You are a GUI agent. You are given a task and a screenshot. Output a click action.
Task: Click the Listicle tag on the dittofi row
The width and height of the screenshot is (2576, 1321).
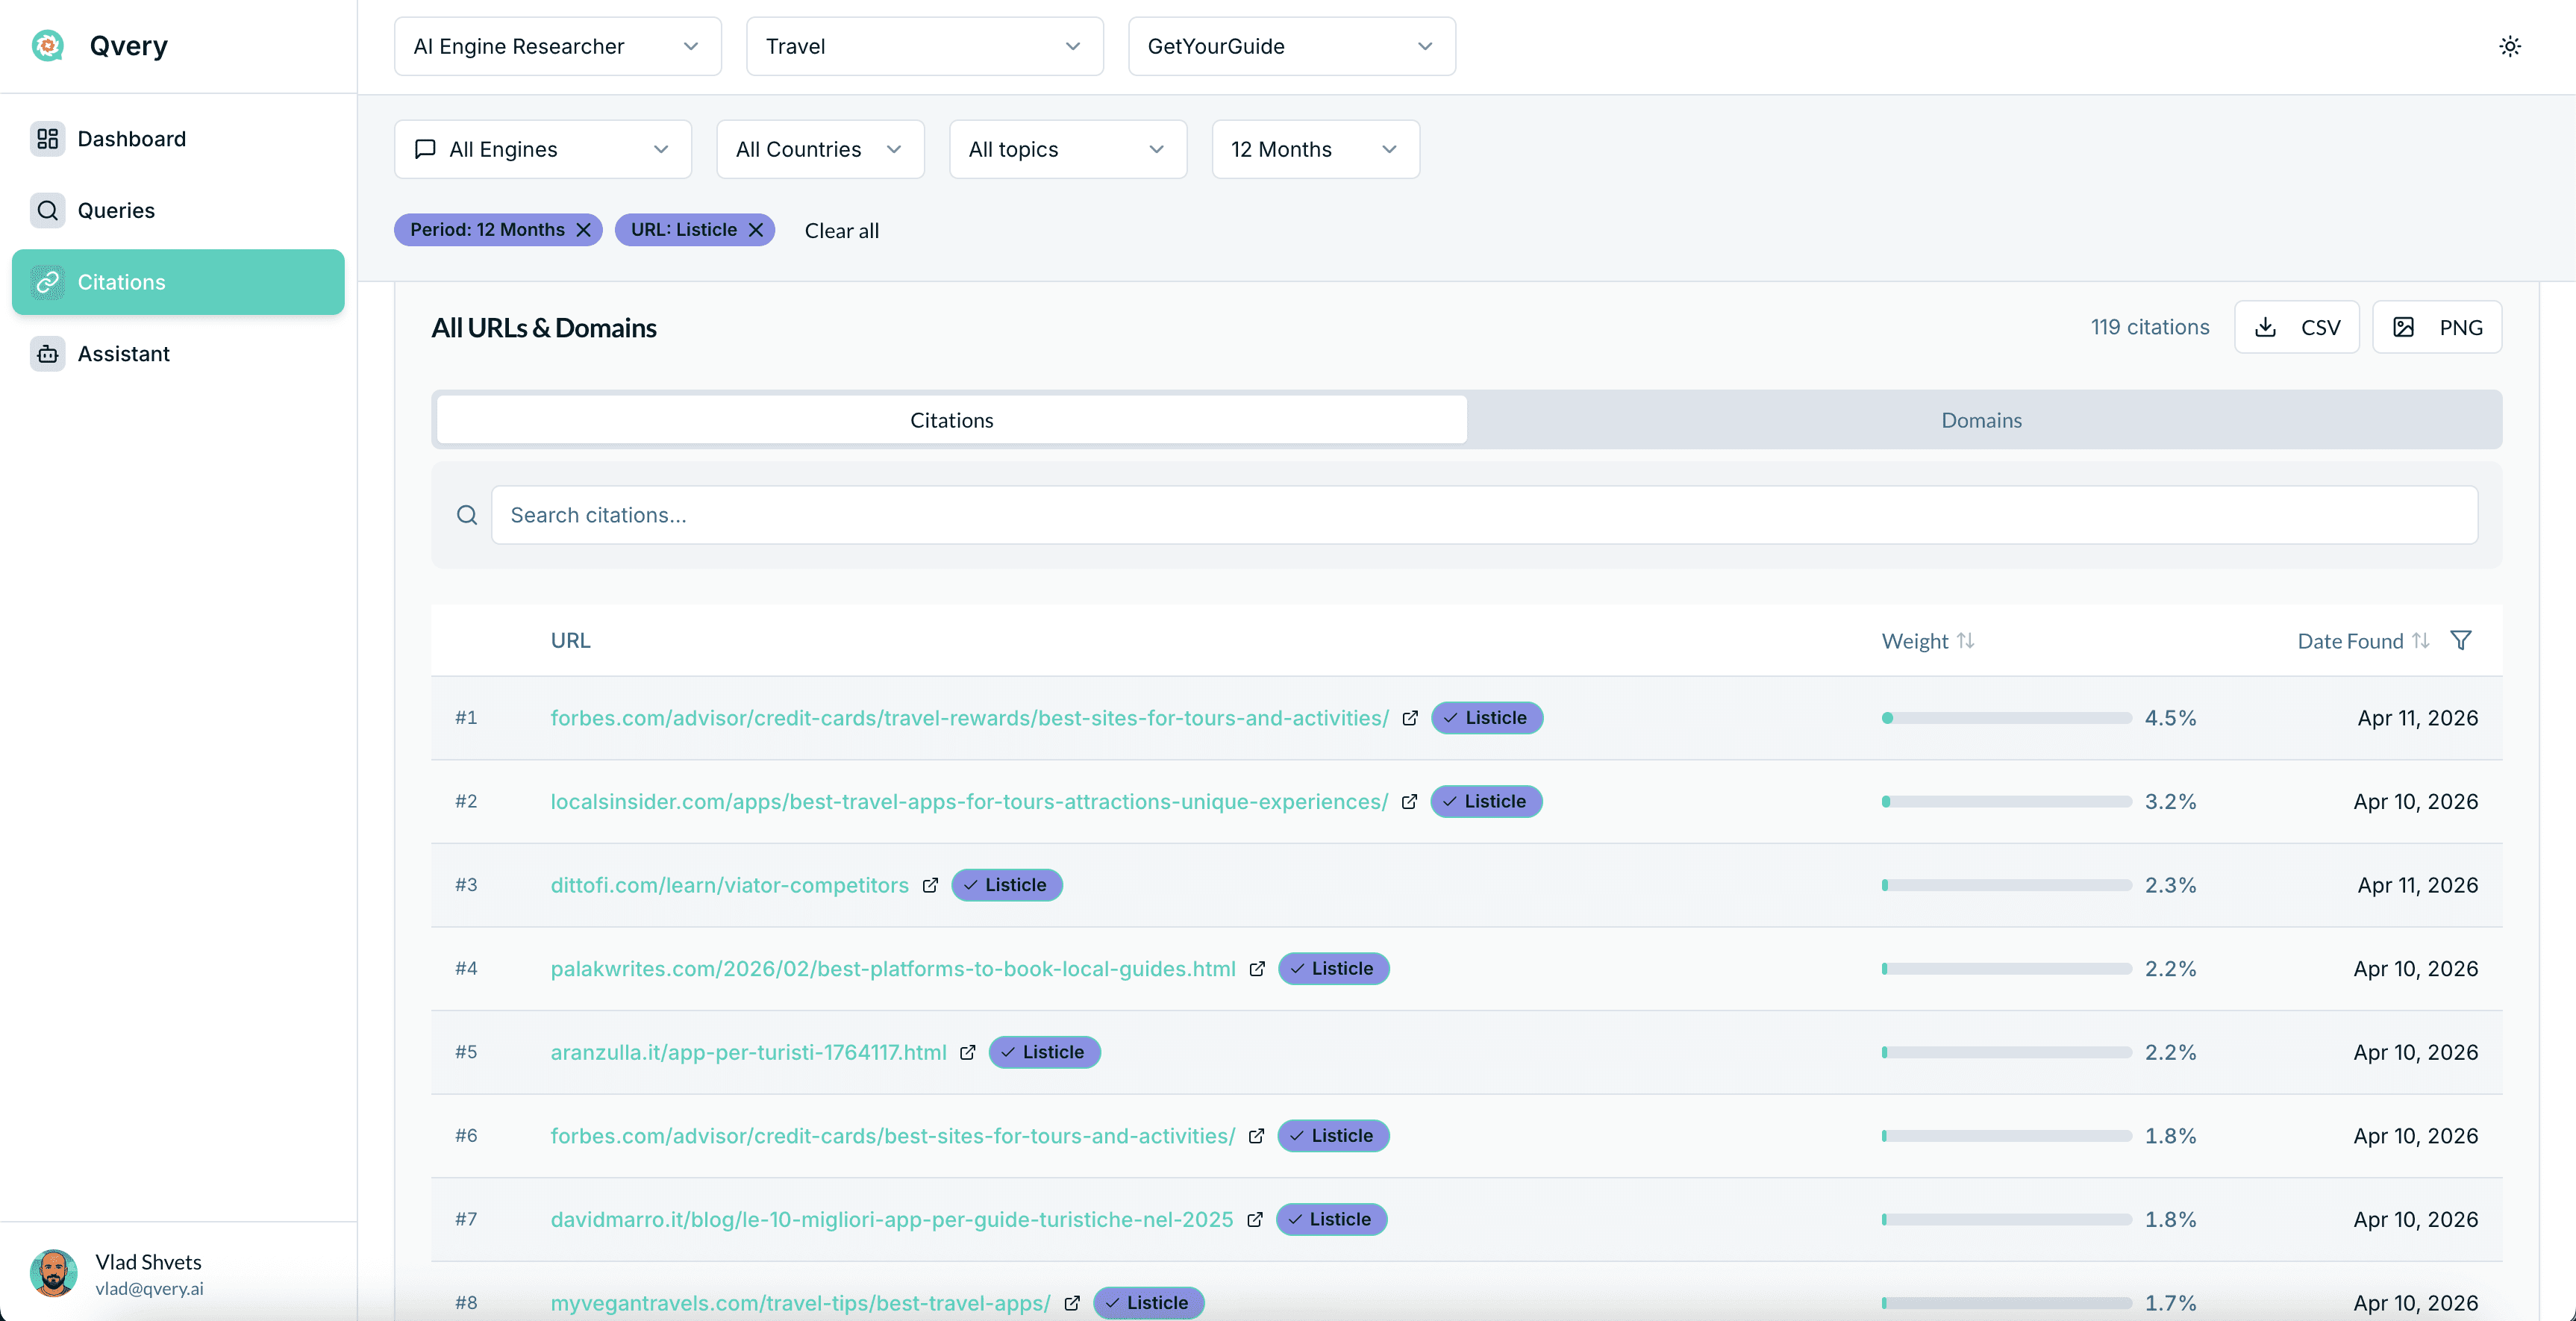[x=1006, y=885]
